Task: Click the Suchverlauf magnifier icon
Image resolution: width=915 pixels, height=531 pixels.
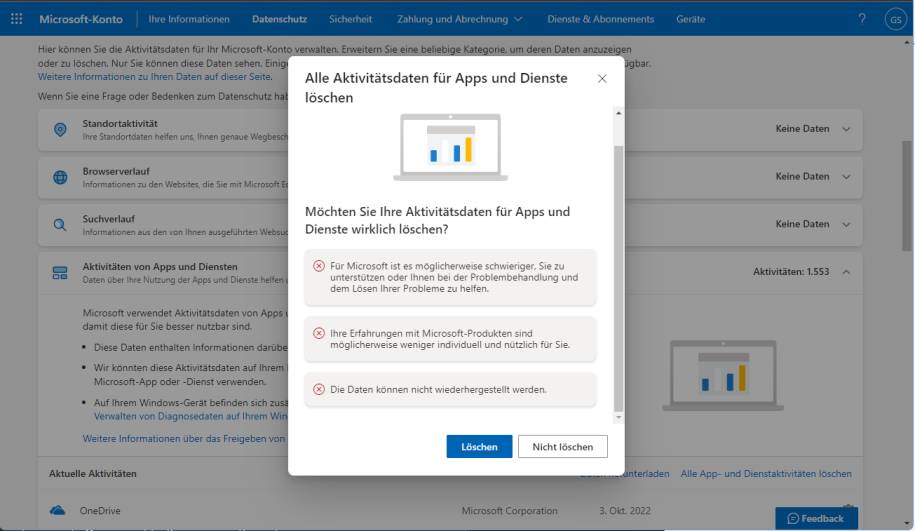Action: coord(60,225)
